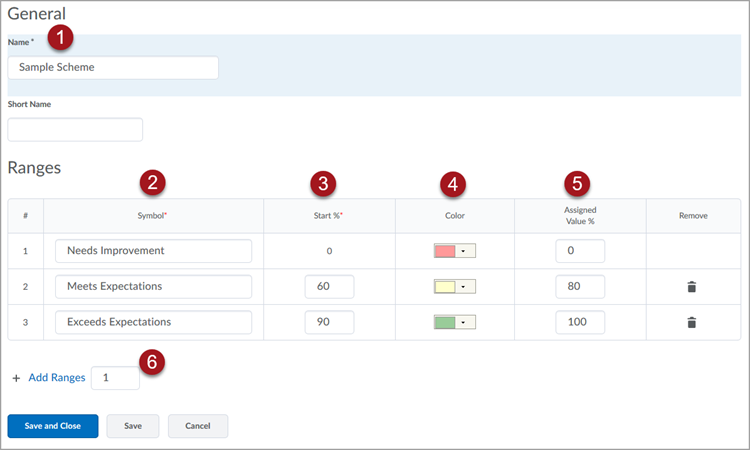Screen dimensions: 750x451
Task: Edit Assigned Value field containing 80
Action: coord(580,286)
